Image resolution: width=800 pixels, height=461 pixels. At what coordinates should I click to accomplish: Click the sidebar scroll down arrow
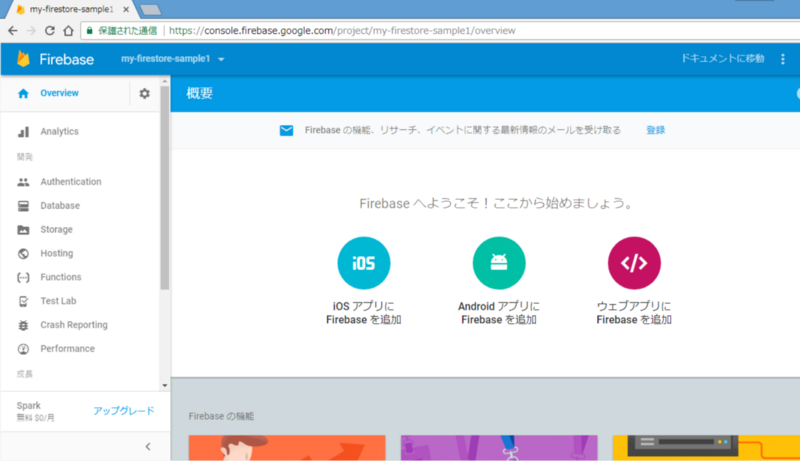pyautogui.click(x=165, y=386)
